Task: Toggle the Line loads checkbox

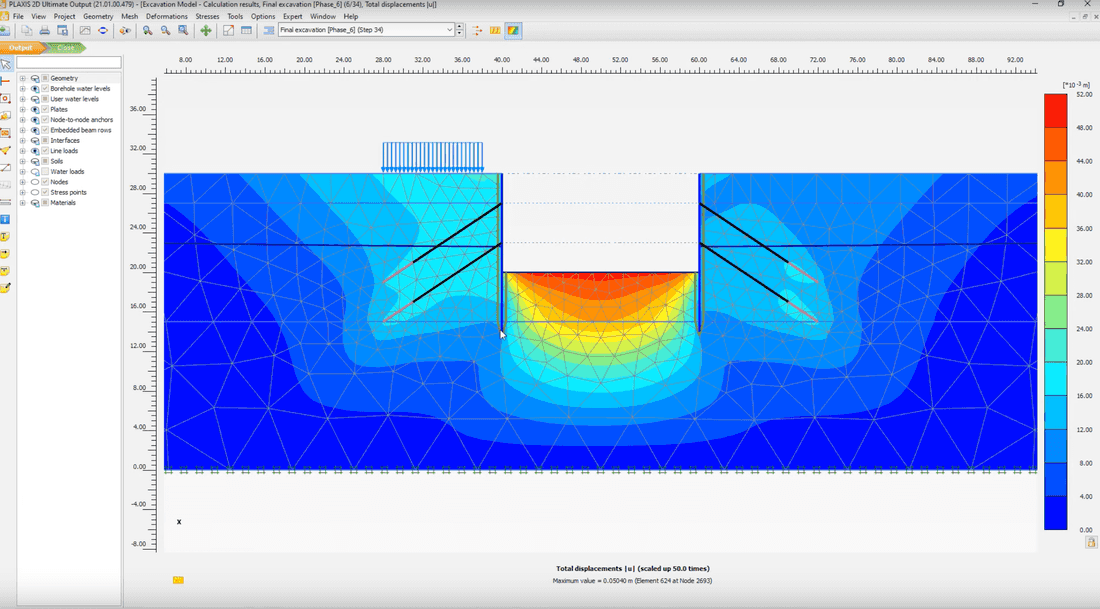Action: point(45,151)
